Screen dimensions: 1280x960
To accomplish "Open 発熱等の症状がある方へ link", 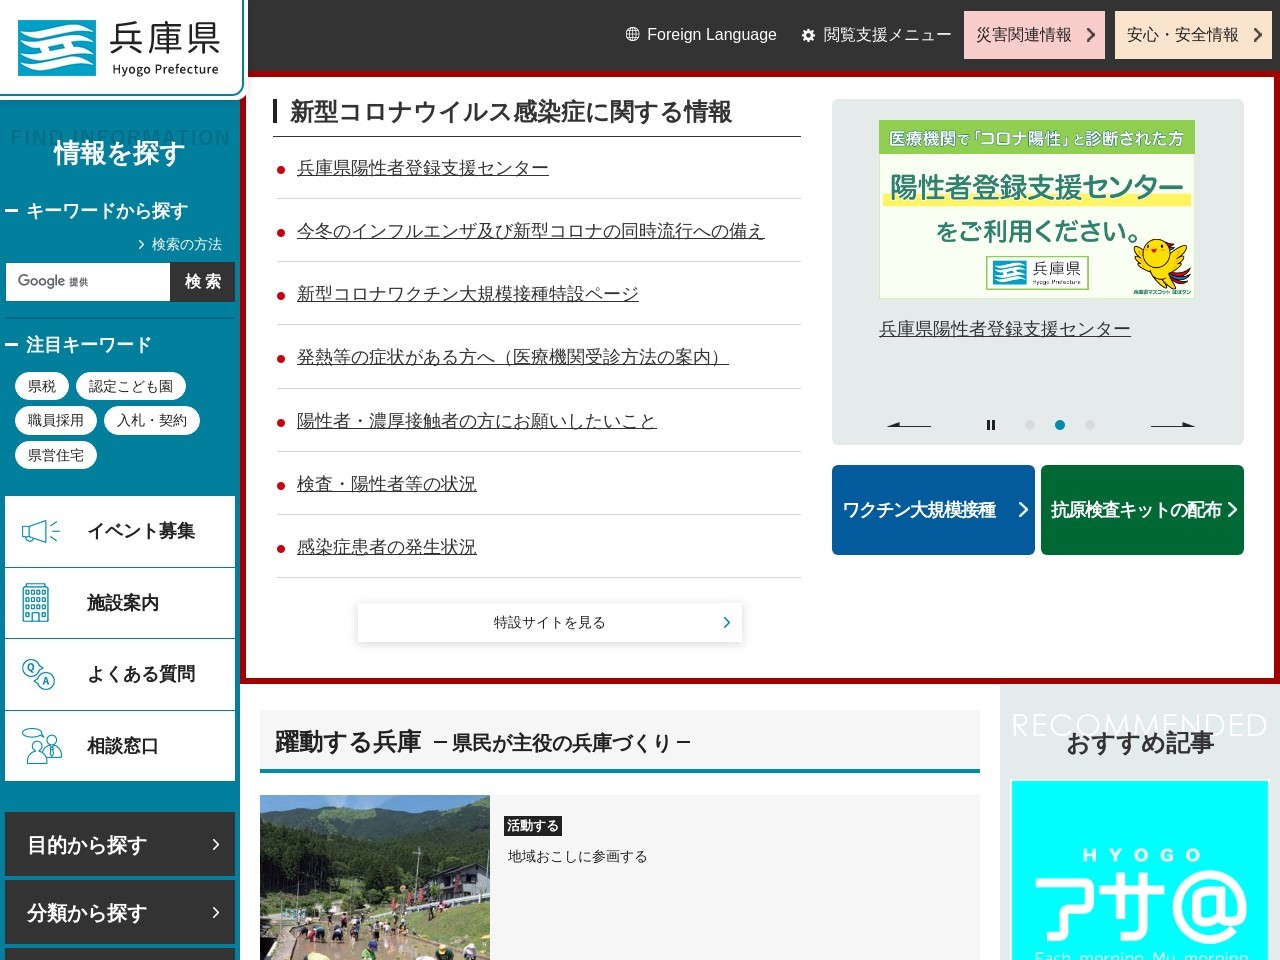I will pyautogui.click(x=513, y=357).
